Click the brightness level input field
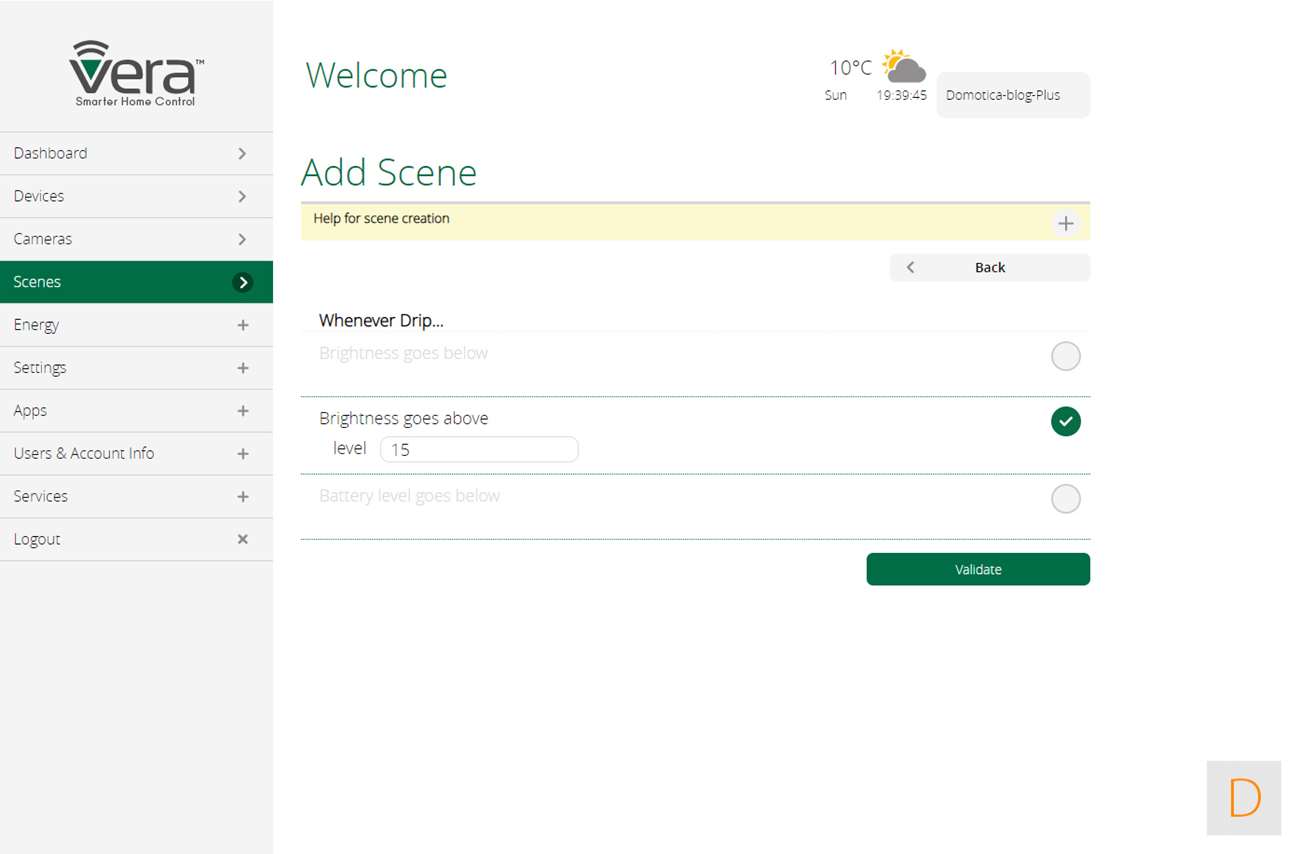 (x=479, y=450)
